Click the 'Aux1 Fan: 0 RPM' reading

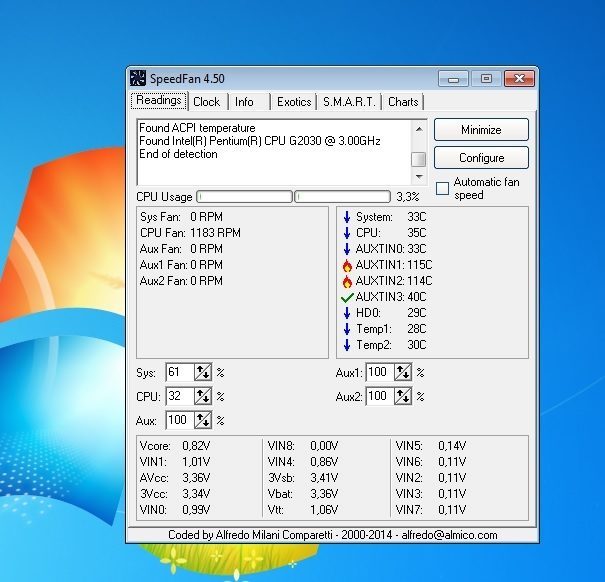pos(181,265)
